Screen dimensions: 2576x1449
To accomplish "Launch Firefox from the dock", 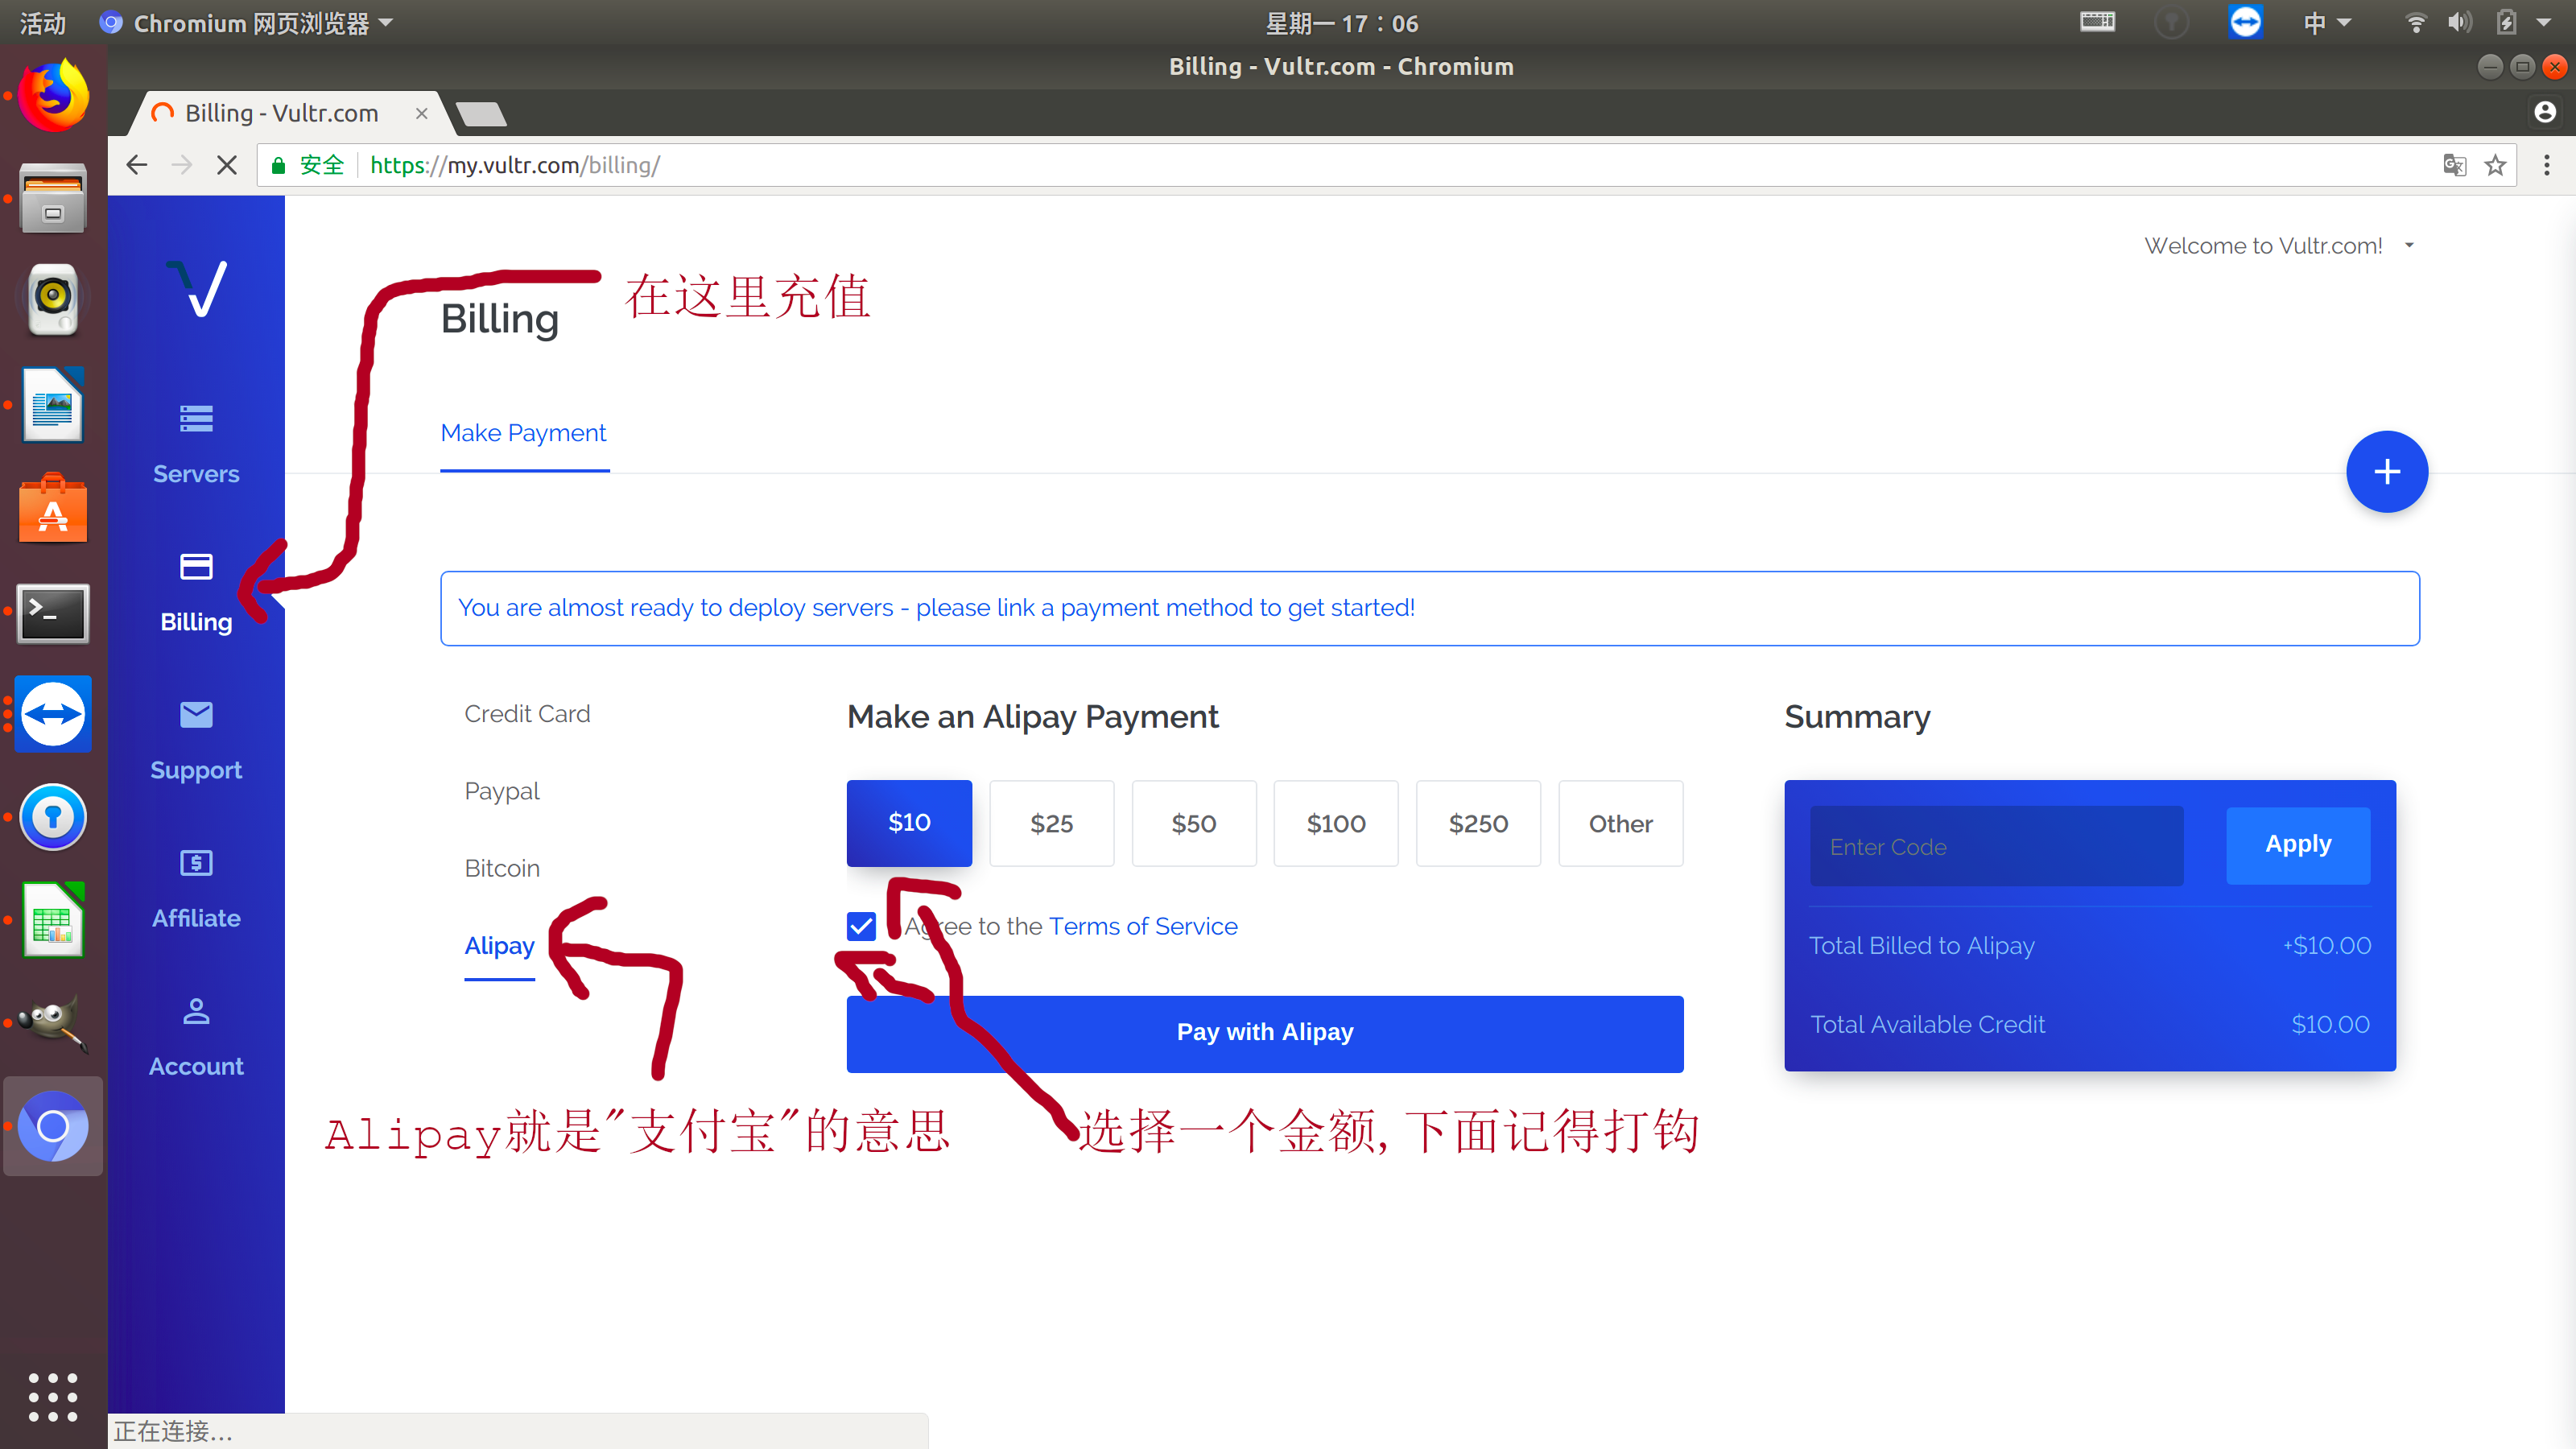I will (53, 95).
